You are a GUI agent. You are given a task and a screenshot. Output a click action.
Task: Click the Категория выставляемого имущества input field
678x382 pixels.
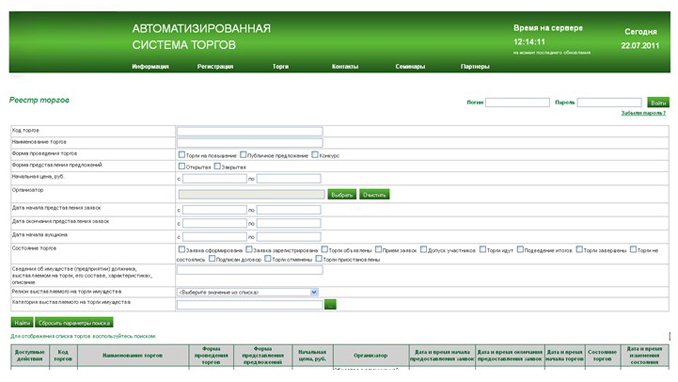(249, 305)
